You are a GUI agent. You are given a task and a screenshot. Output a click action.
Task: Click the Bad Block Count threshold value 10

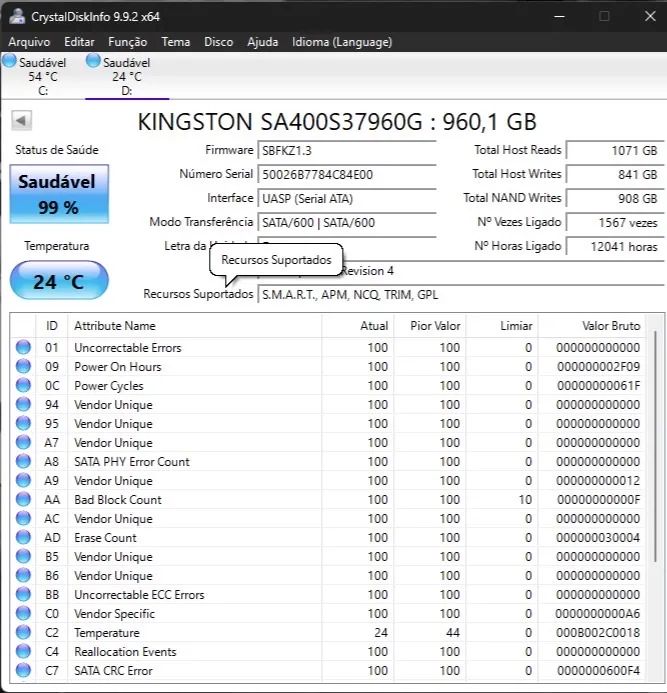(x=525, y=499)
